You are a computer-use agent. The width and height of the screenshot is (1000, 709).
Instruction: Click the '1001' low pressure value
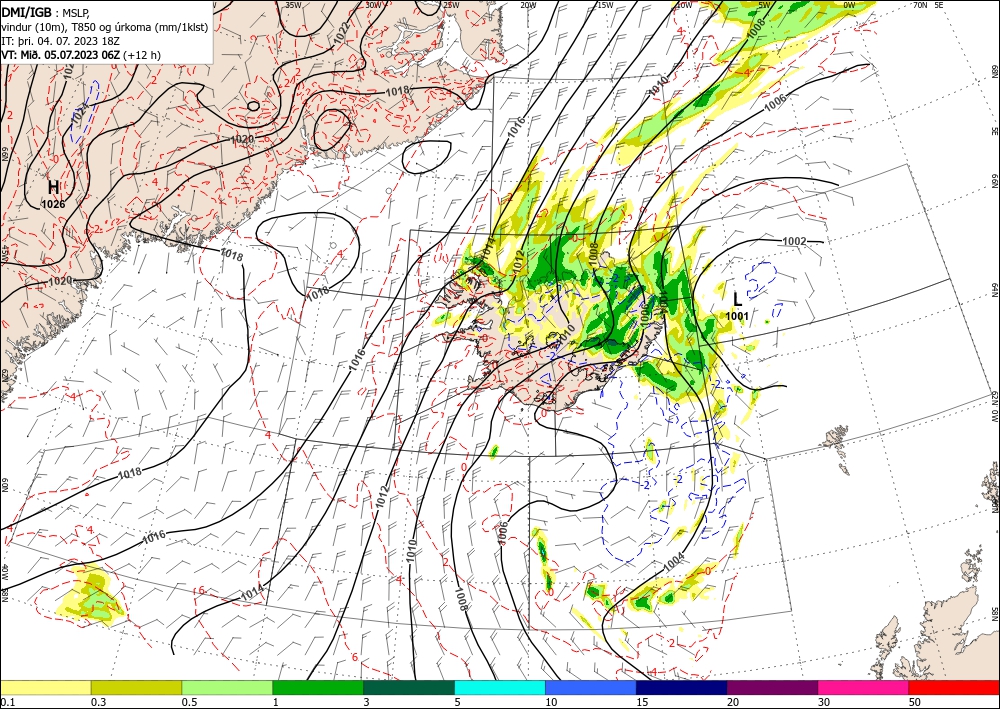(x=737, y=316)
